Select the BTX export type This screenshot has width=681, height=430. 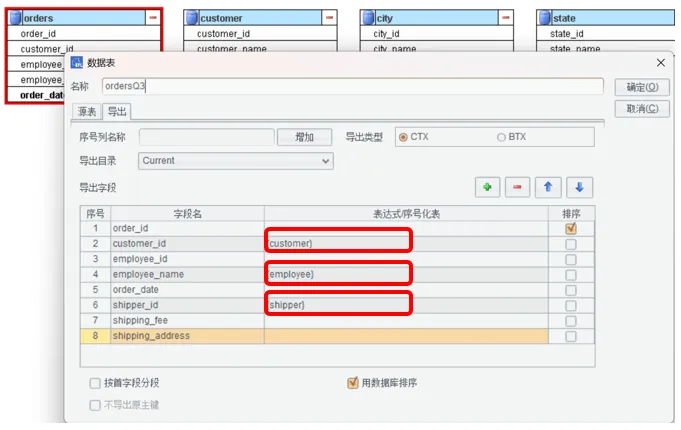(501, 137)
